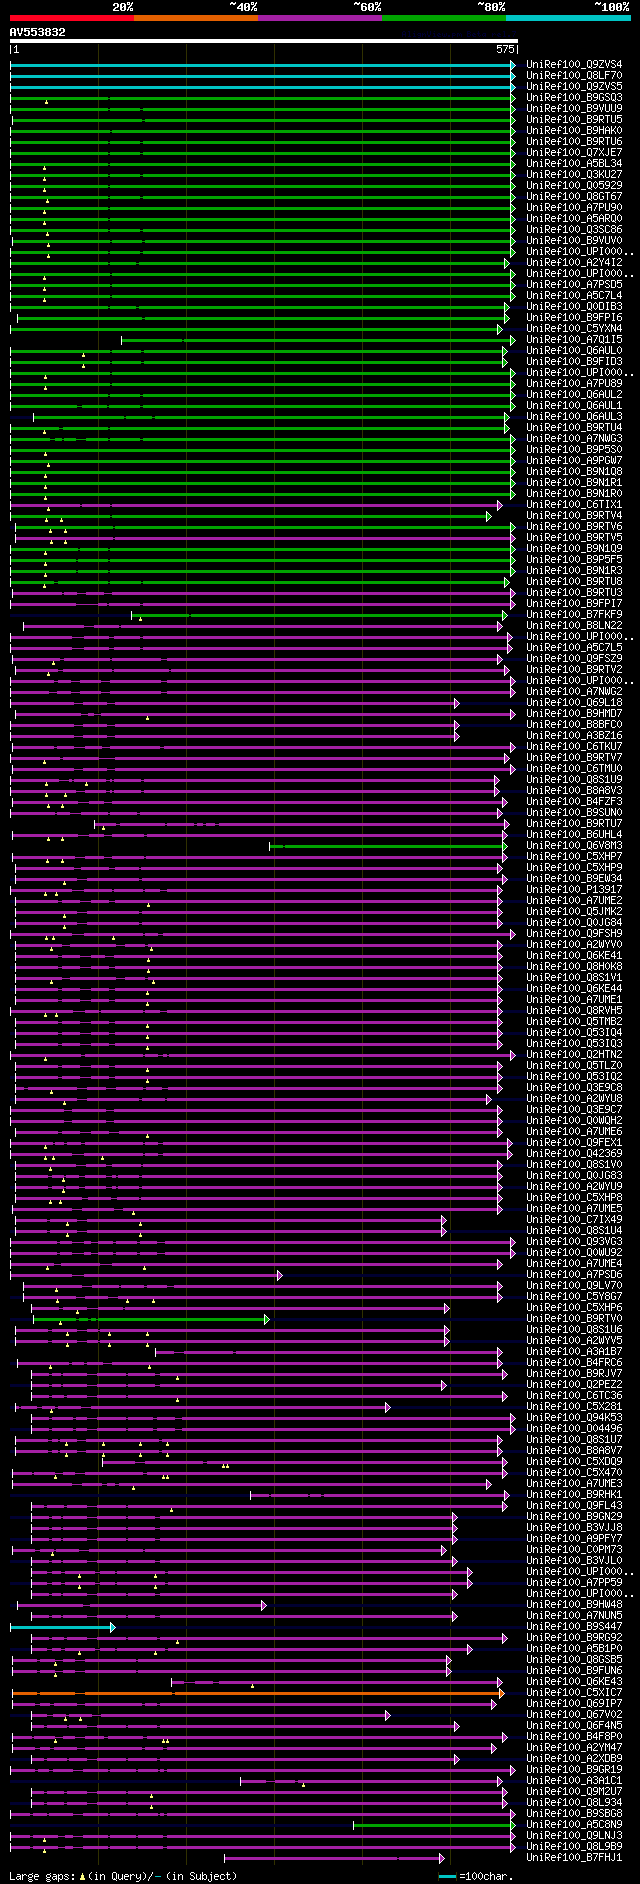Image resolution: width=640 pixels, height=1884 pixels.
Task: Open hit UniRef100_B9RHK1
Action: click(574, 1494)
